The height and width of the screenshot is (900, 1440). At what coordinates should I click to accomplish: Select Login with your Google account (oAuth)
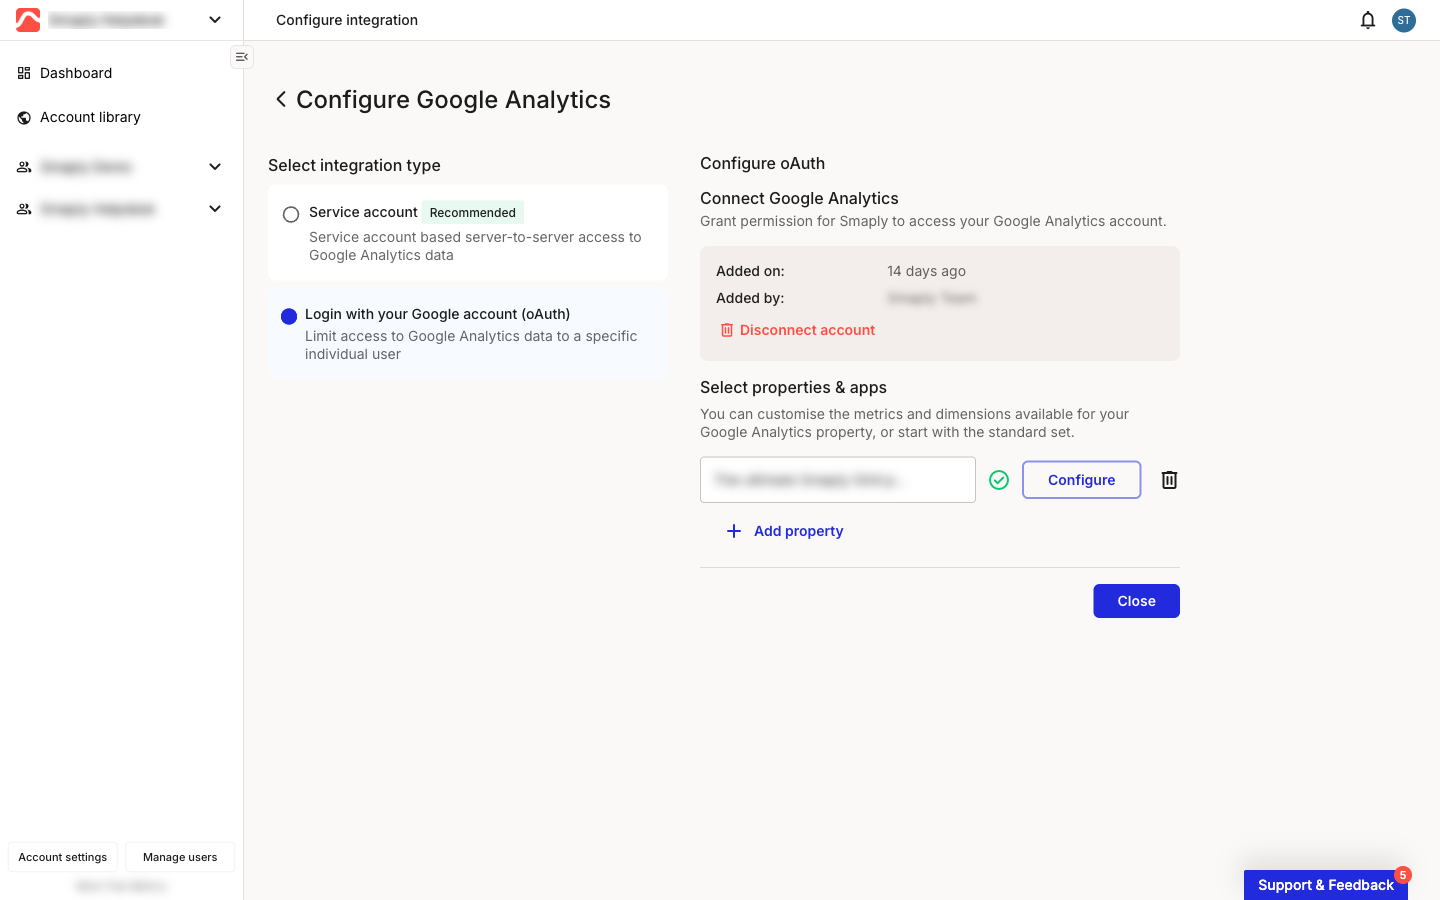pyautogui.click(x=289, y=316)
